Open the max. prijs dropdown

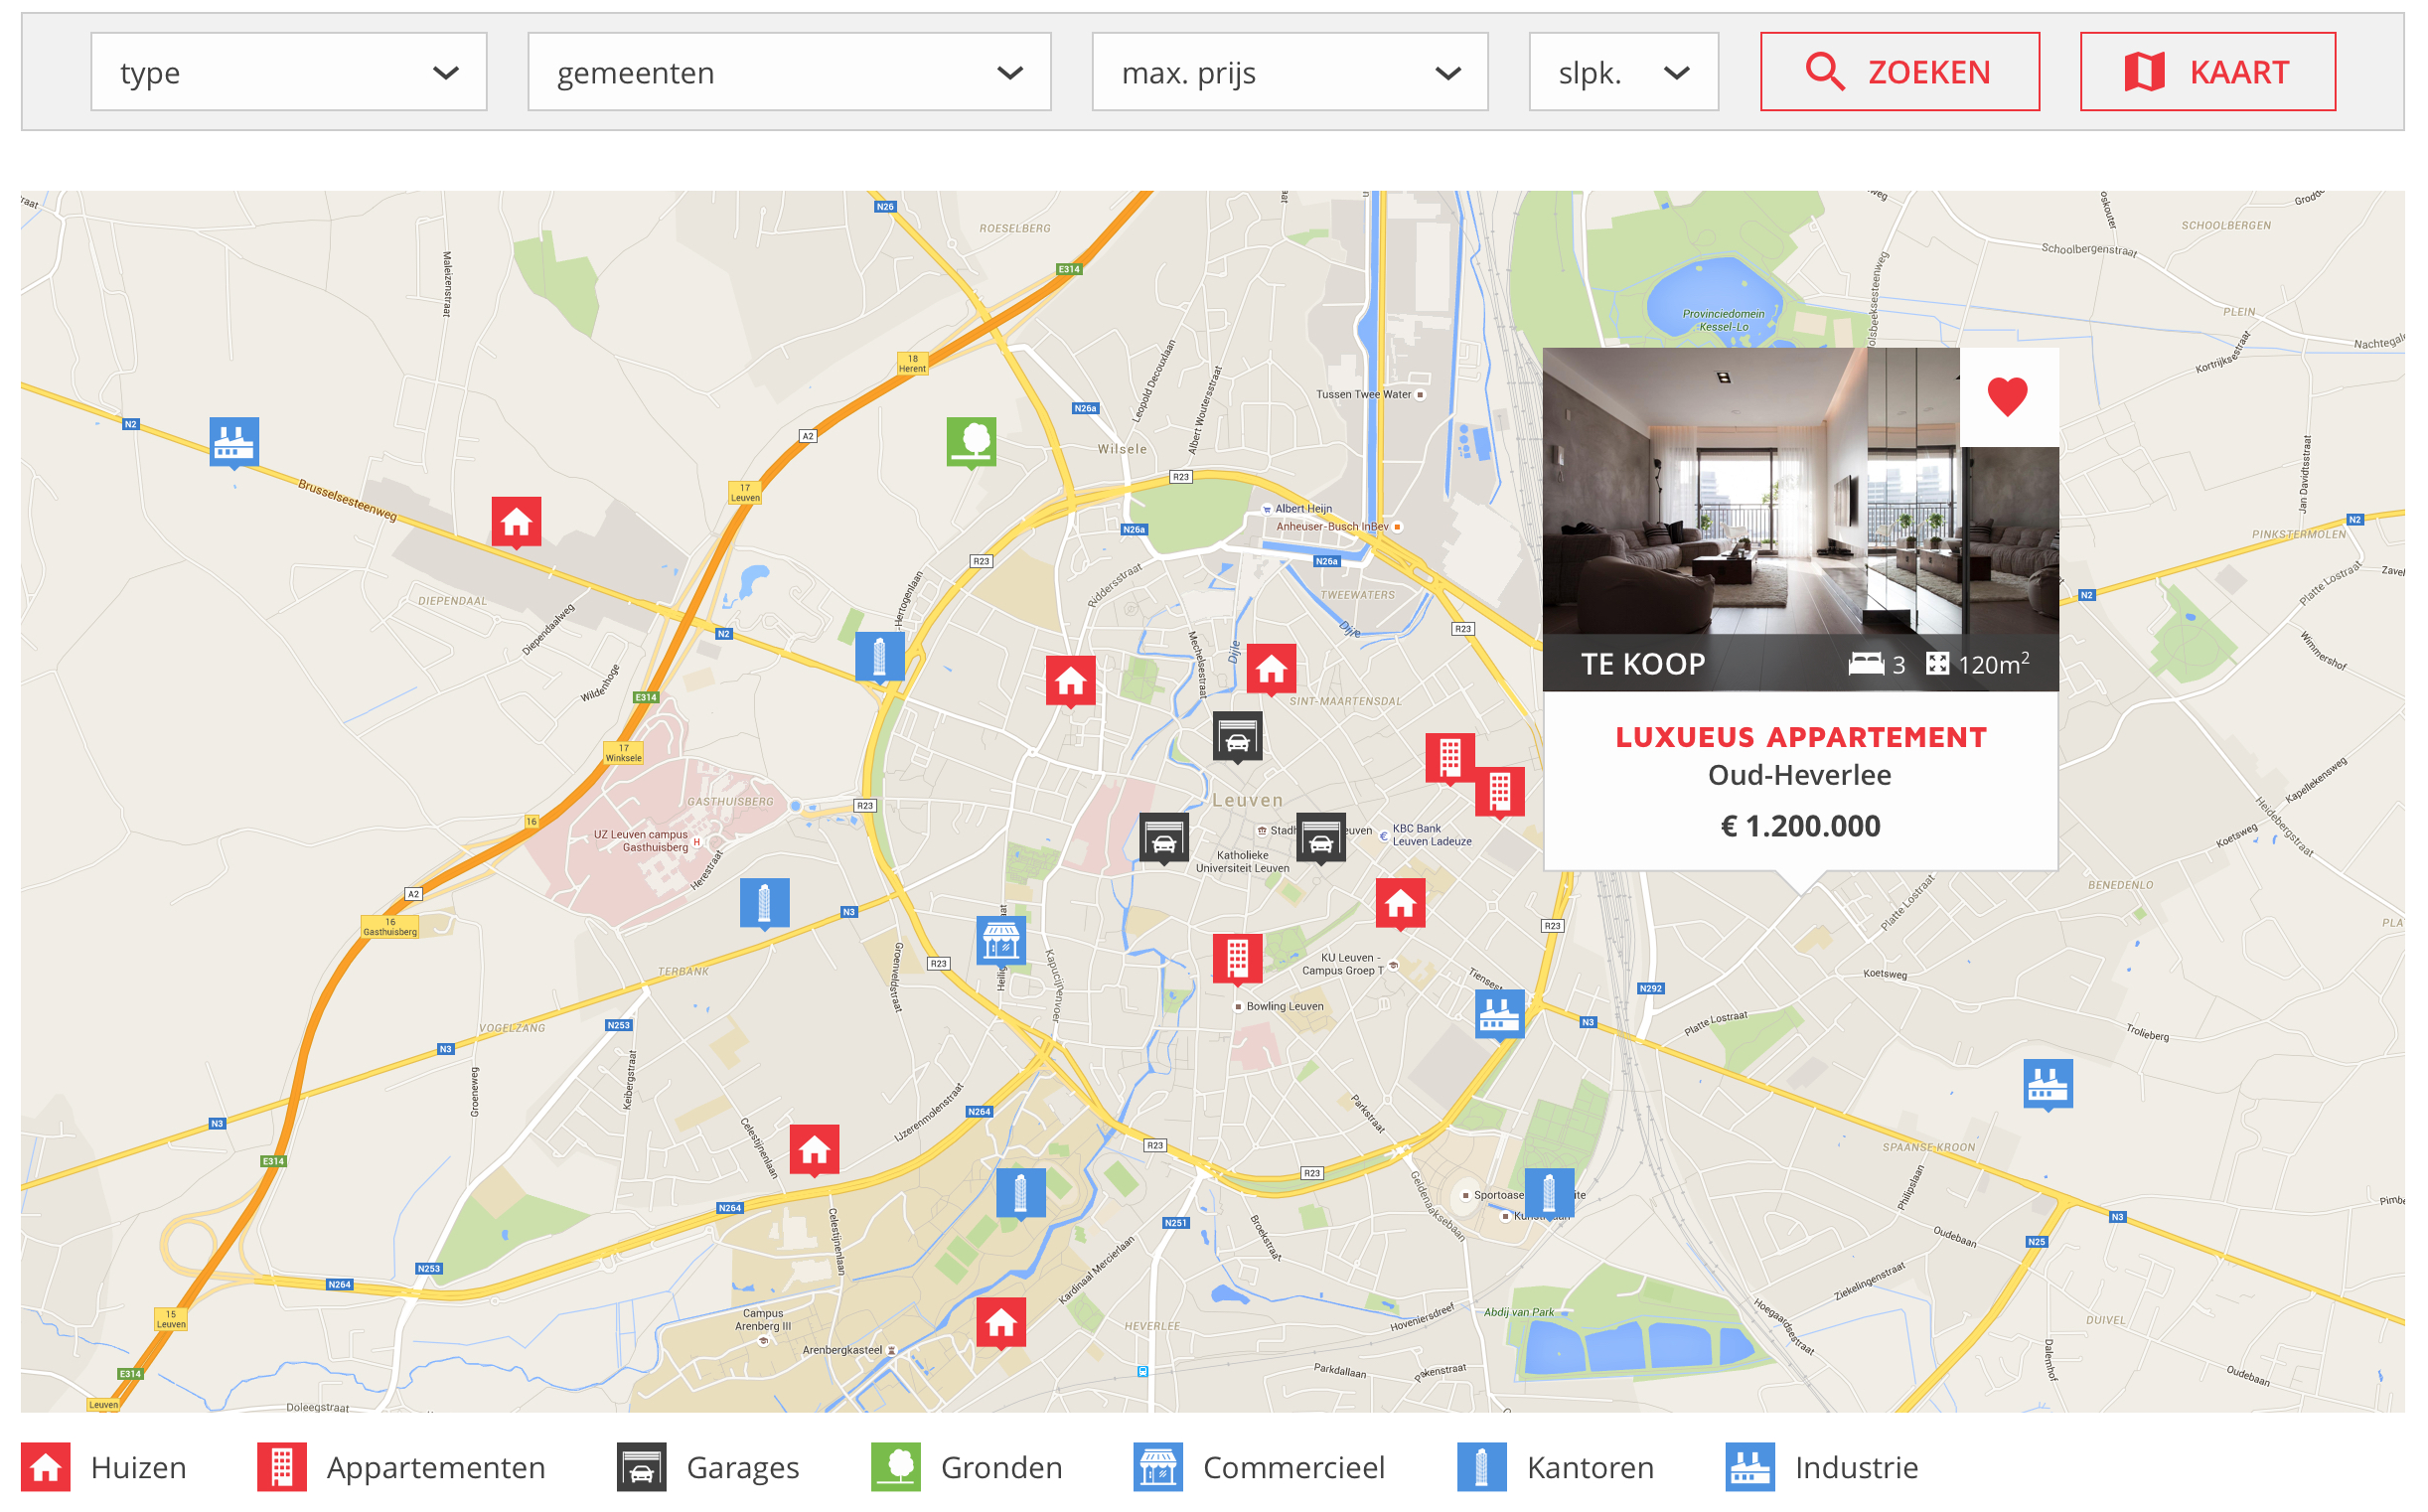(1290, 72)
